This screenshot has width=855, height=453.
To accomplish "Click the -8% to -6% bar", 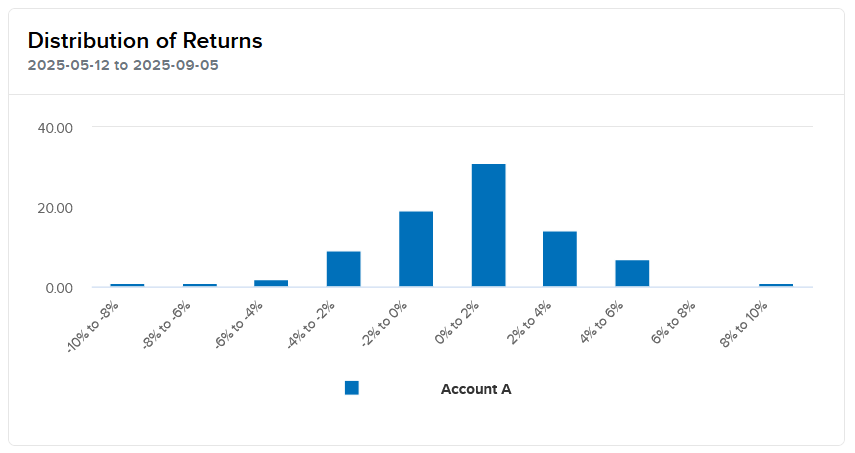I will (199, 285).
